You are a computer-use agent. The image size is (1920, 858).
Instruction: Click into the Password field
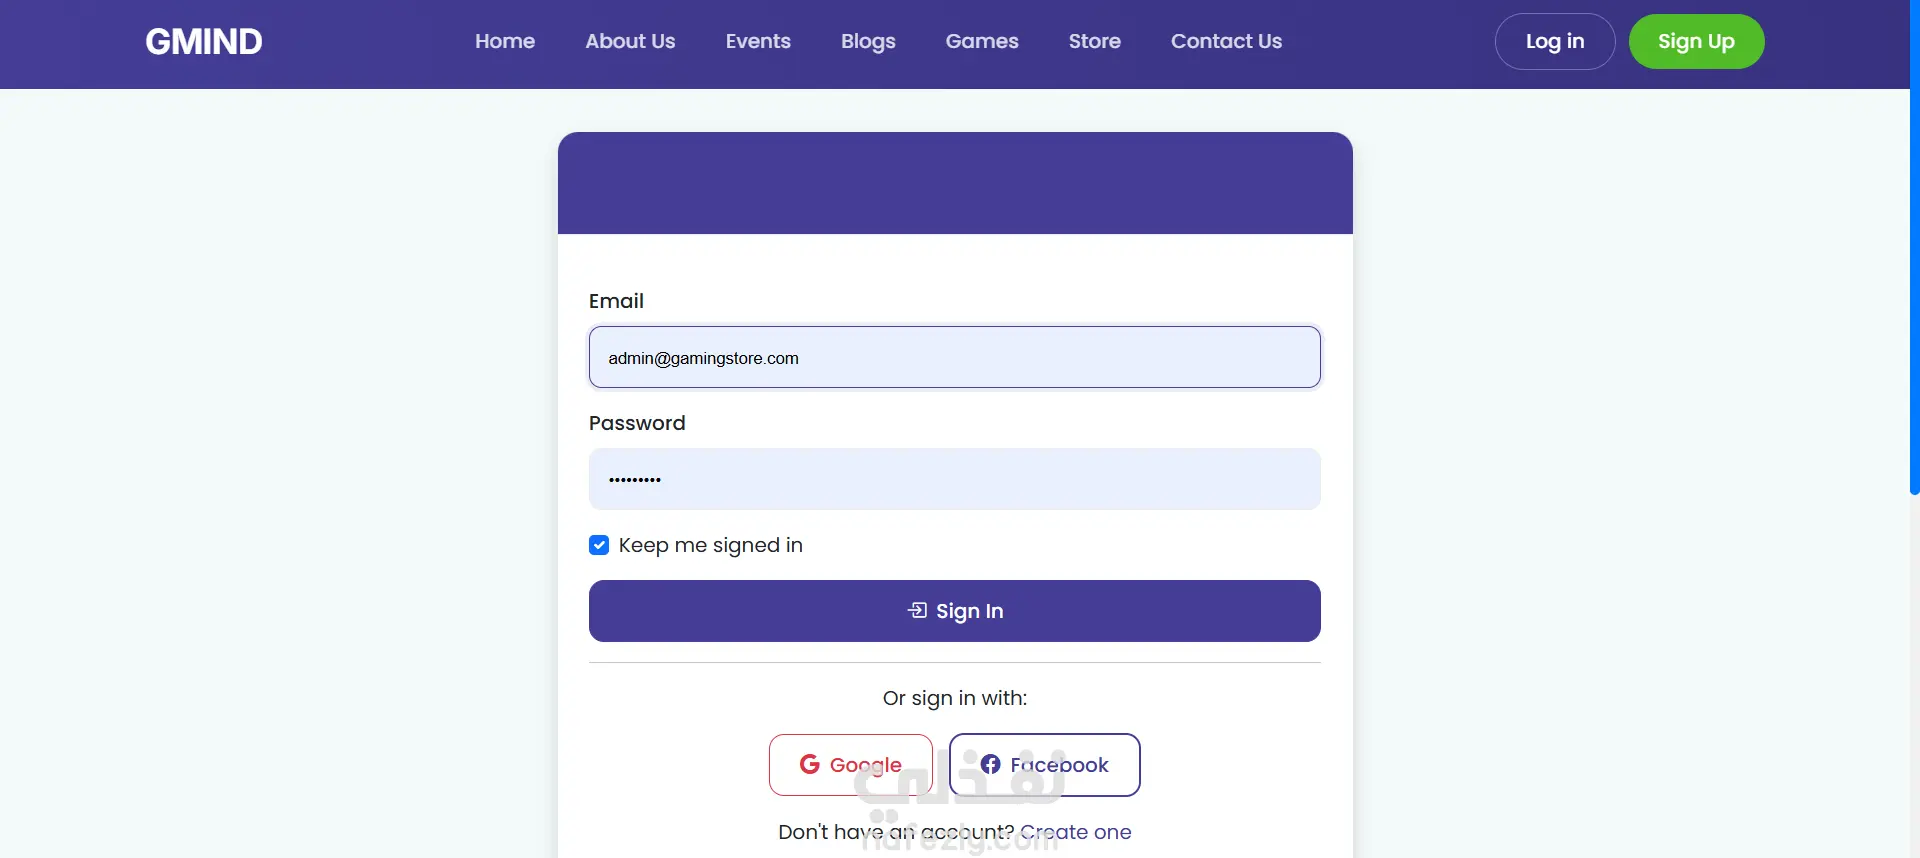point(954,479)
